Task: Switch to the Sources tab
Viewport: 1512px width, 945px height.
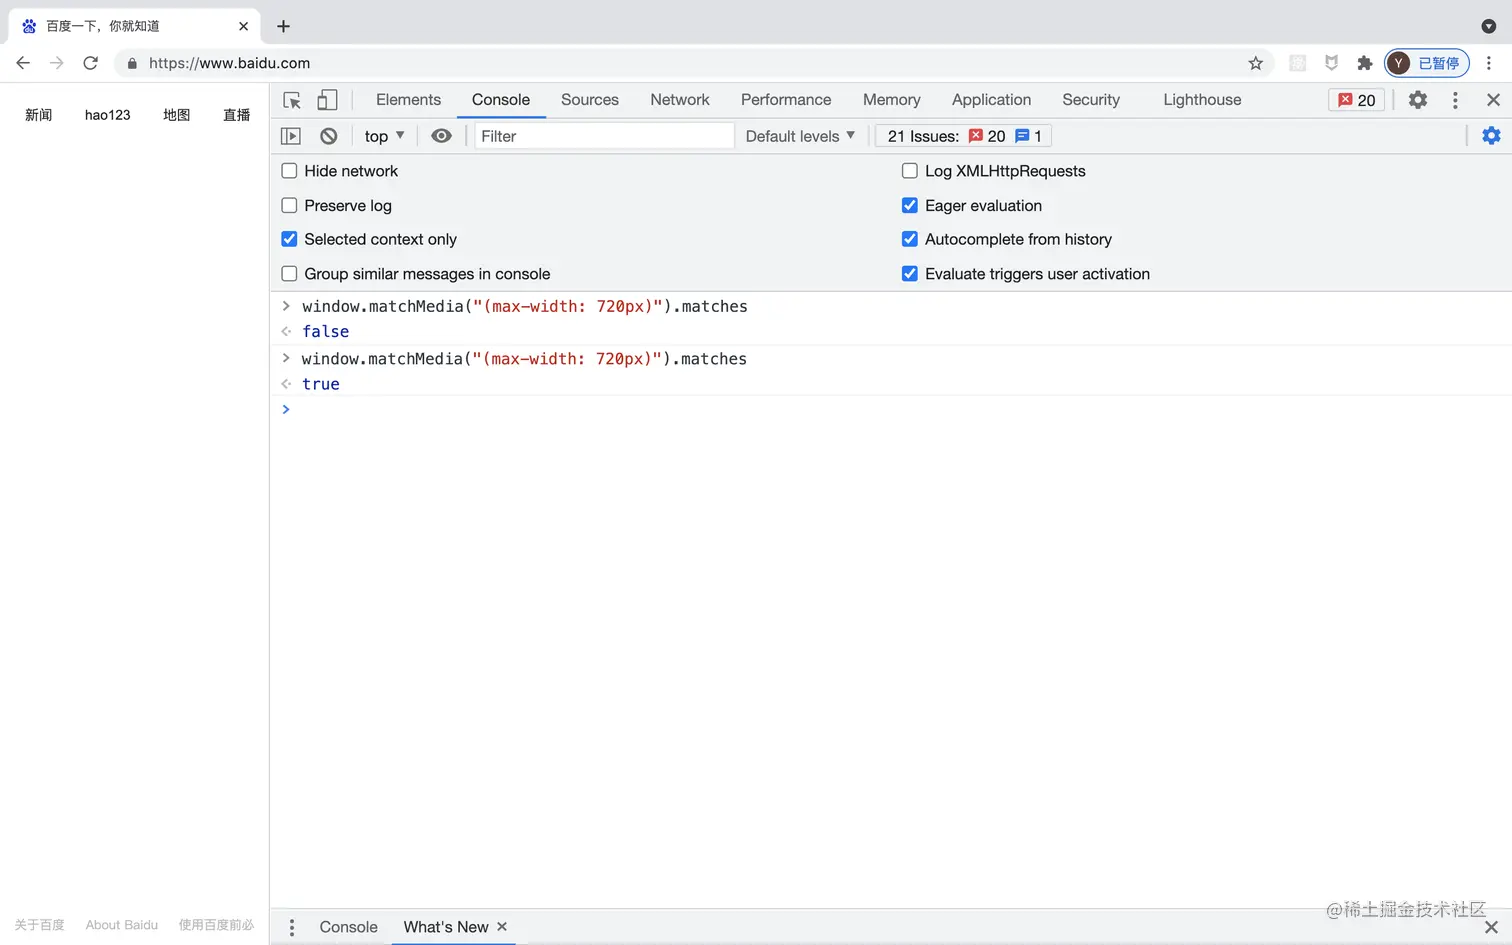Action: point(590,100)
